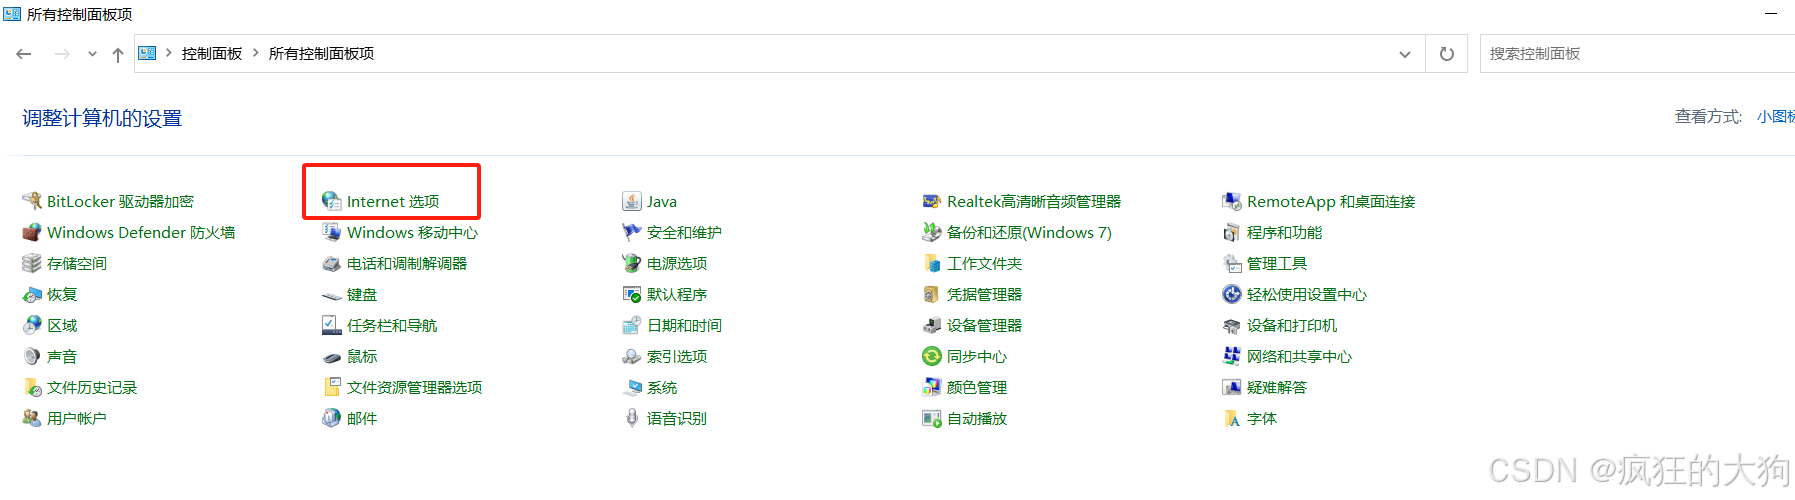1795x500 pixels.
Task: Click the forward navigation arrow
Action: click(62, 54)
